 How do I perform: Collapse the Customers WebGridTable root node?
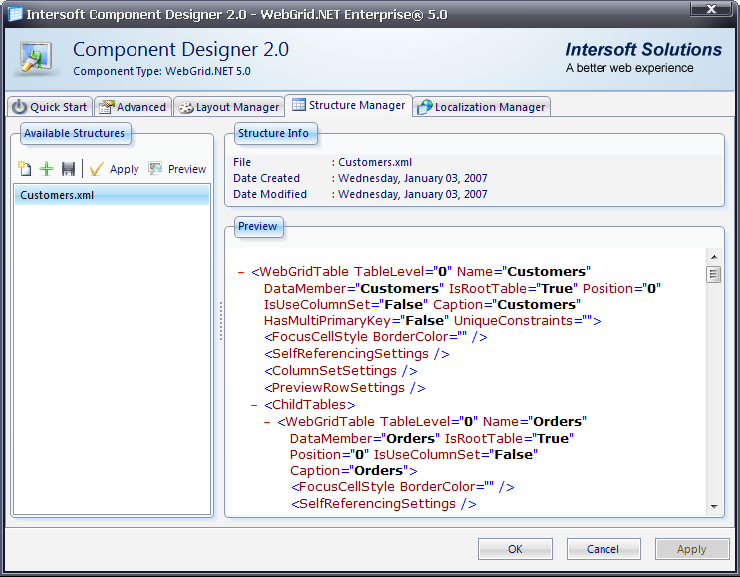click(241, 272)
